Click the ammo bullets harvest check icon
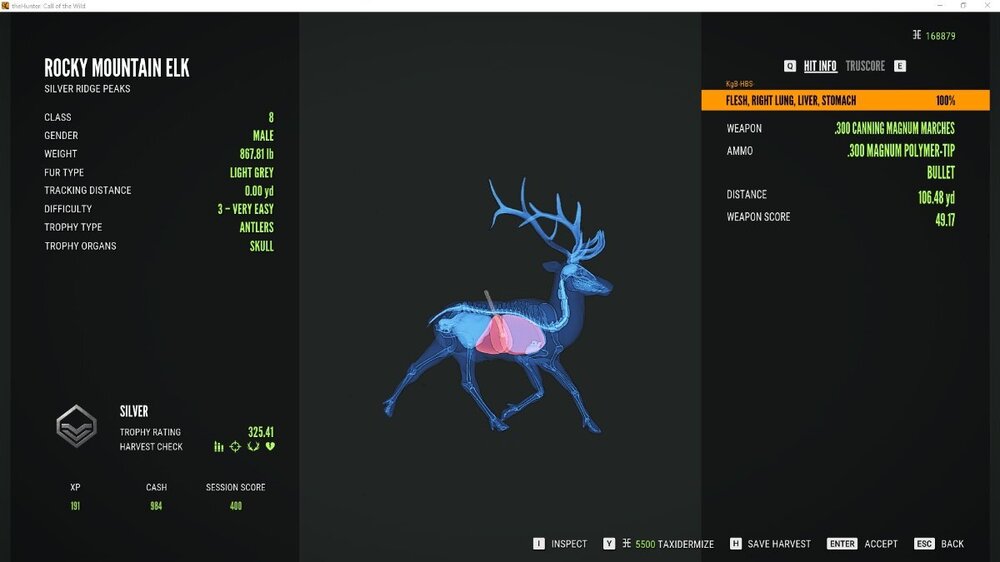The height and width of the screenshot is (562, 1000). point(219,447)
